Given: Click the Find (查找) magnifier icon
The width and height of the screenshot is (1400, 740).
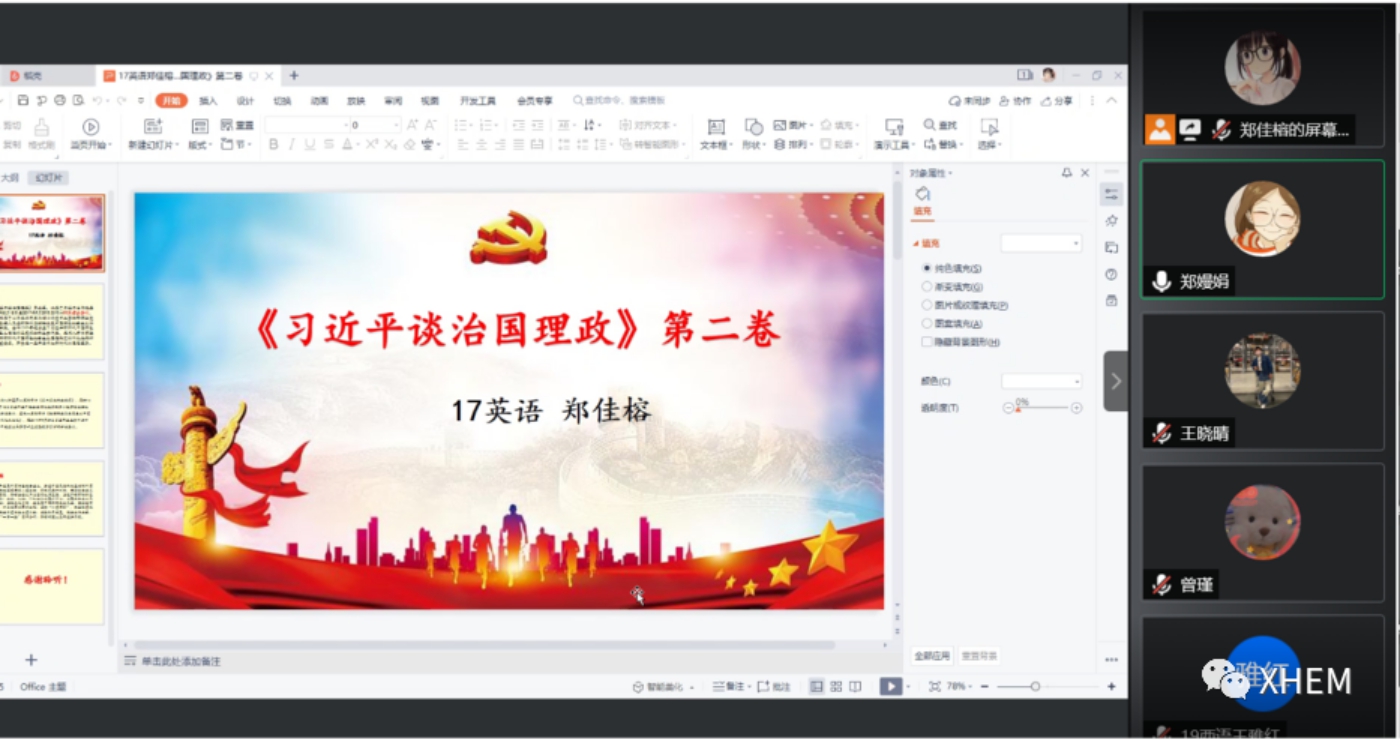Looking at the screenshot, I should (929, 125).
